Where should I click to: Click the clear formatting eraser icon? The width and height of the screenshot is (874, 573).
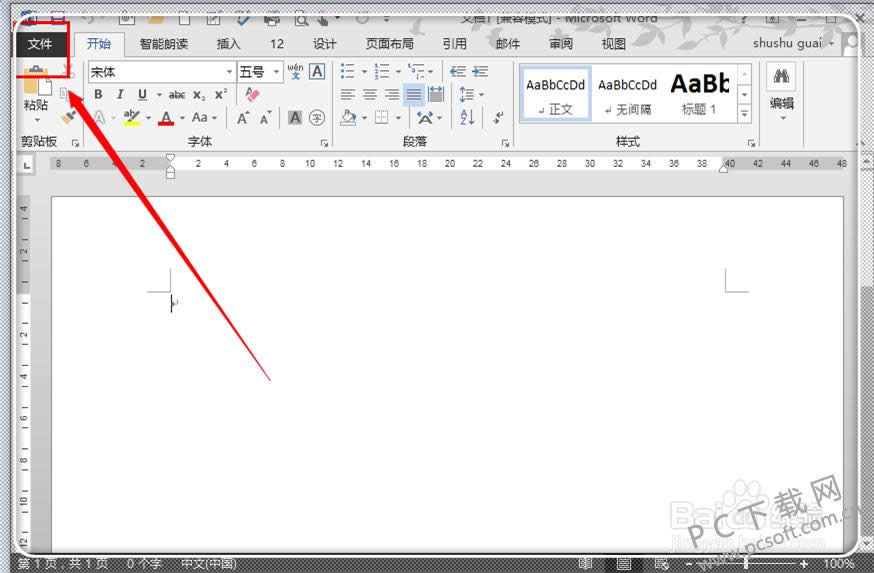coord(252,94)
